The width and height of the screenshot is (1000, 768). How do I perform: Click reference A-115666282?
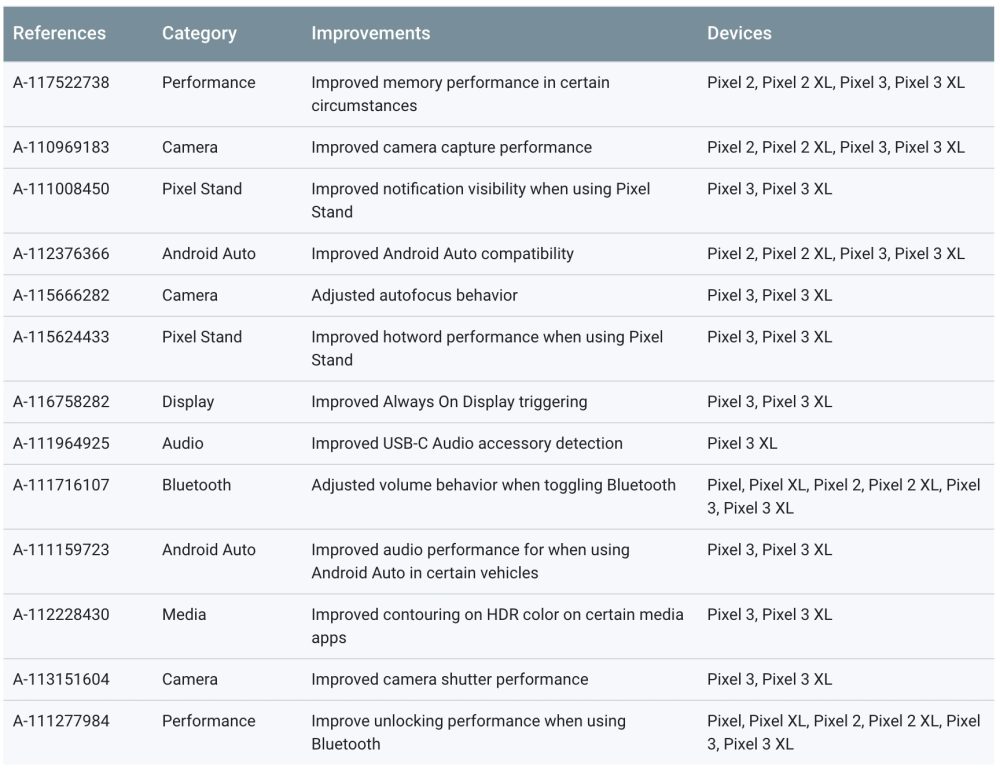click(x=61, y=295)
